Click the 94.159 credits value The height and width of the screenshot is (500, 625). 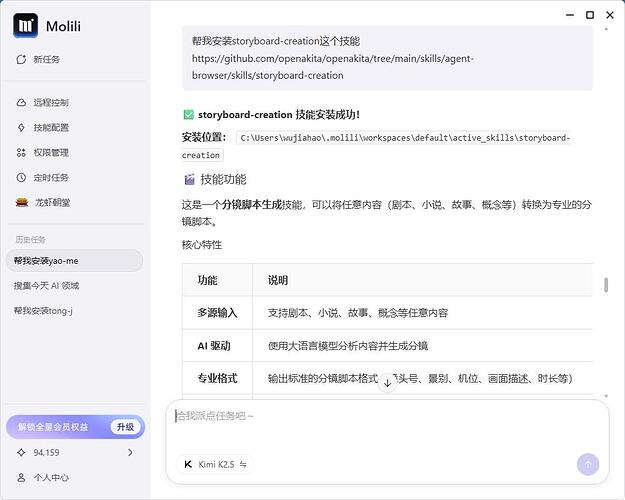coord(46,453)
